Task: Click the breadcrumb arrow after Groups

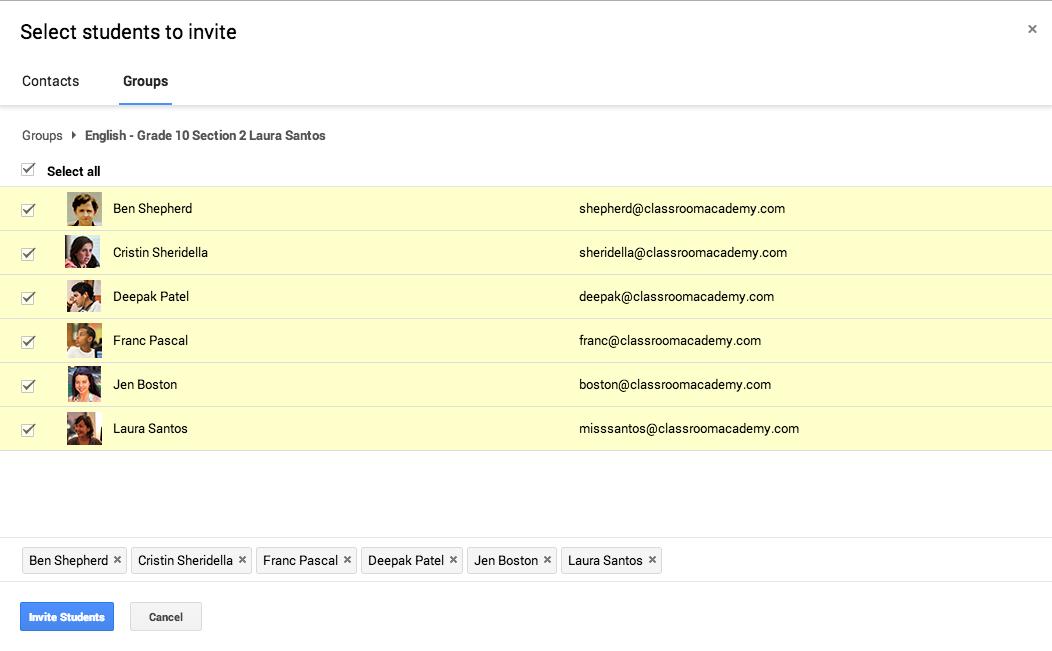Action: pos(74,135)
